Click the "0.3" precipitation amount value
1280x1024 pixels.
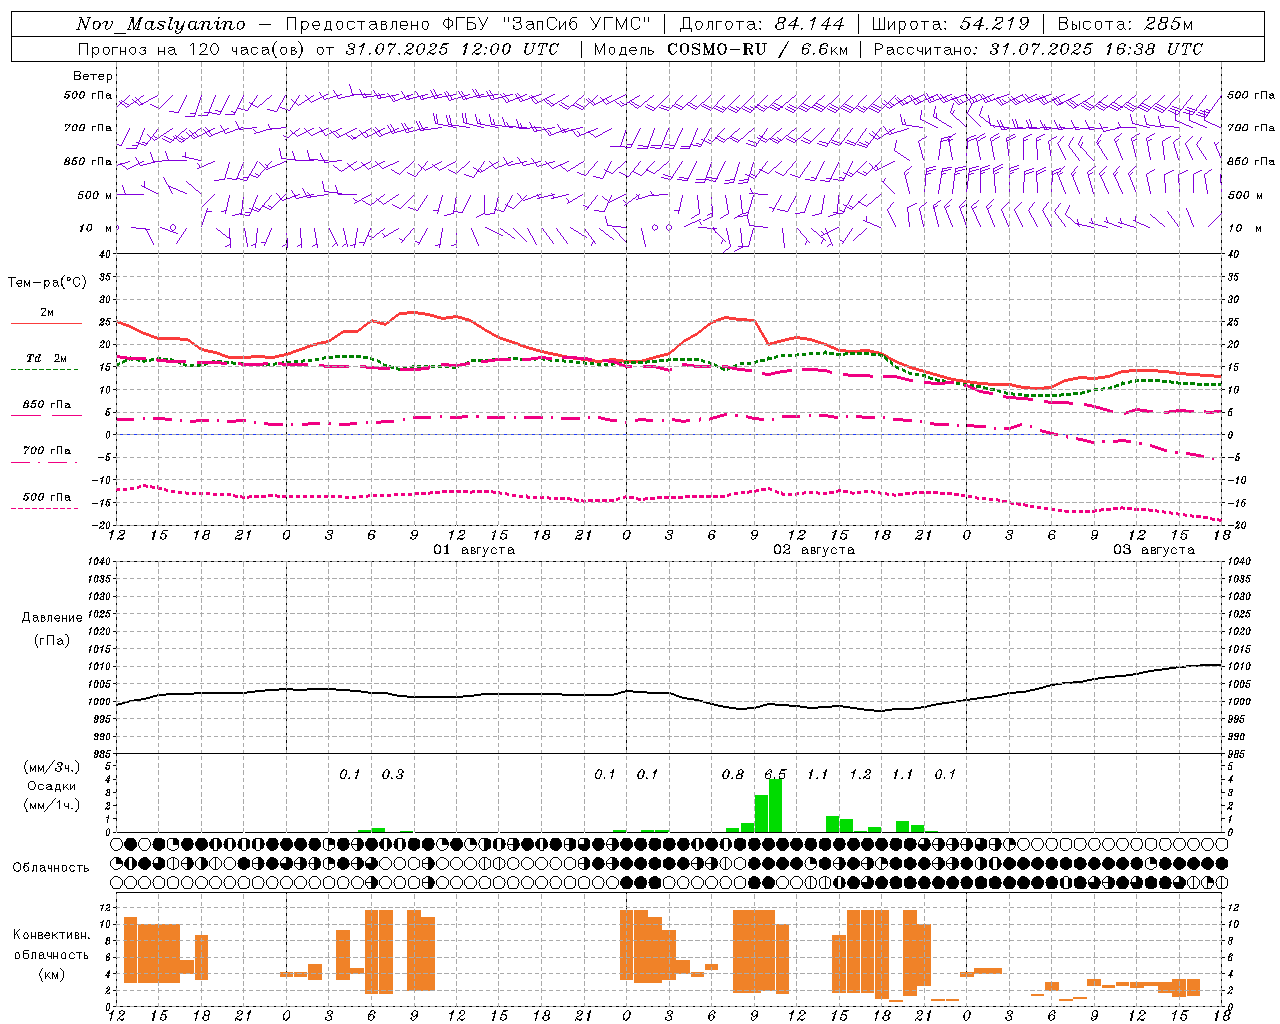393,774
